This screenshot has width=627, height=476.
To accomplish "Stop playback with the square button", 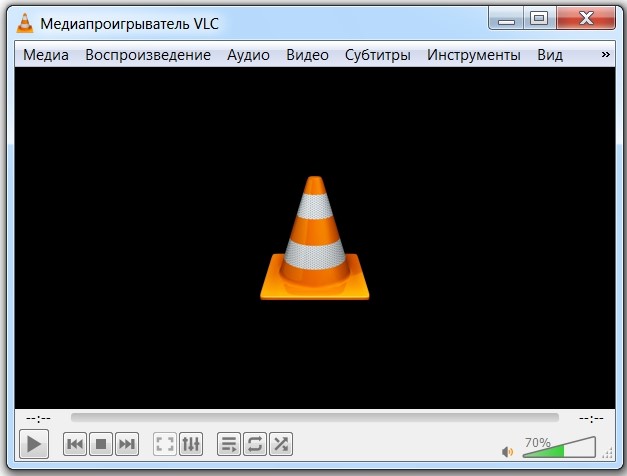I will (101, 444).
